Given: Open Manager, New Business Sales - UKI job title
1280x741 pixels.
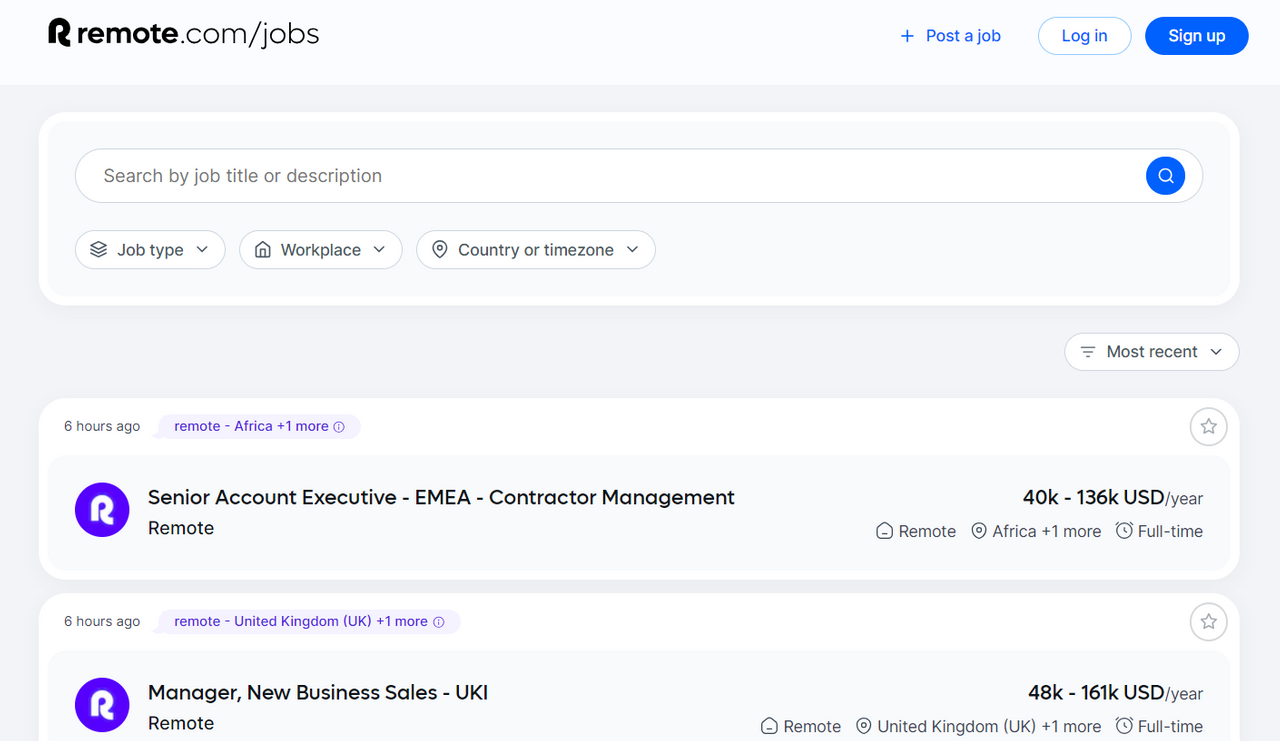Looking at the screenshot, I should (318, 693).
